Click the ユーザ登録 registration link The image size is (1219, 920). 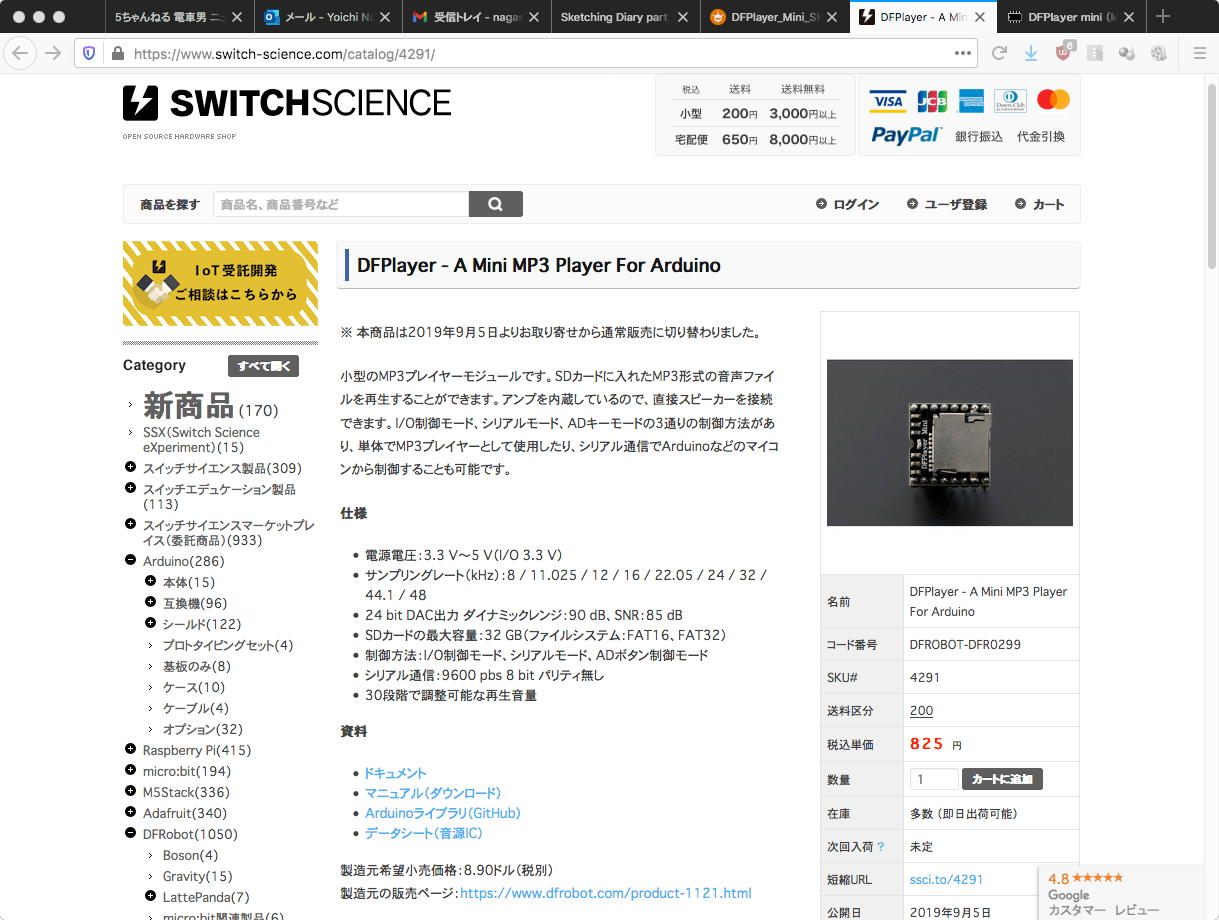tap(946, 204)
